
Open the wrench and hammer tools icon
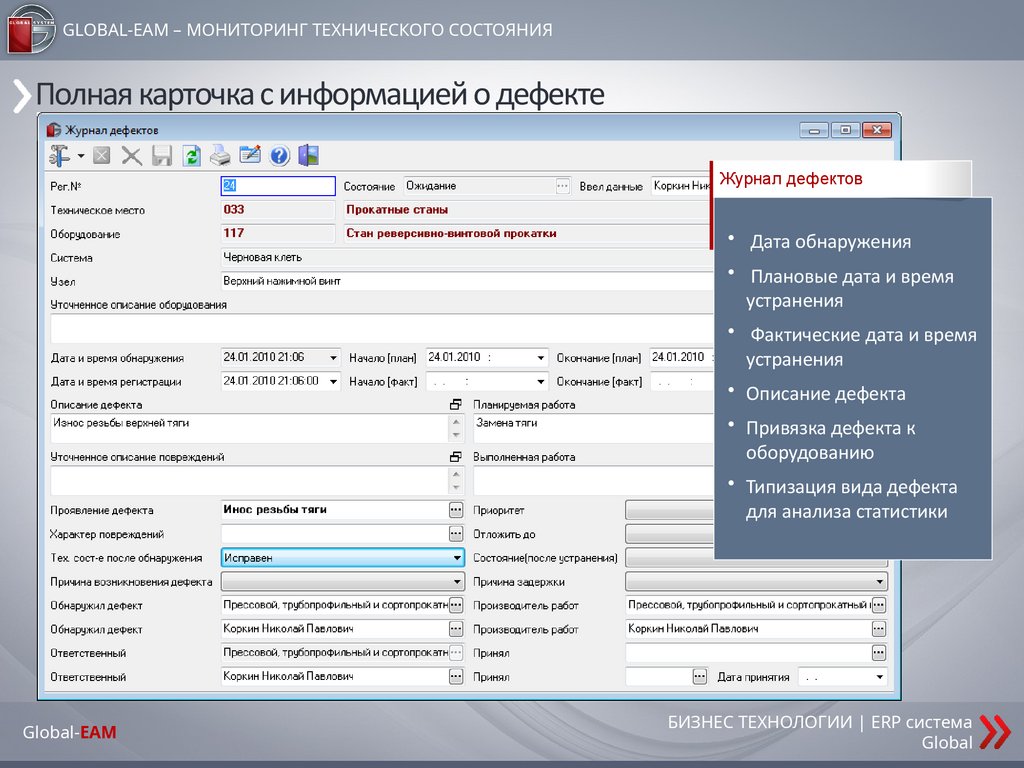[x=59, y=155]
